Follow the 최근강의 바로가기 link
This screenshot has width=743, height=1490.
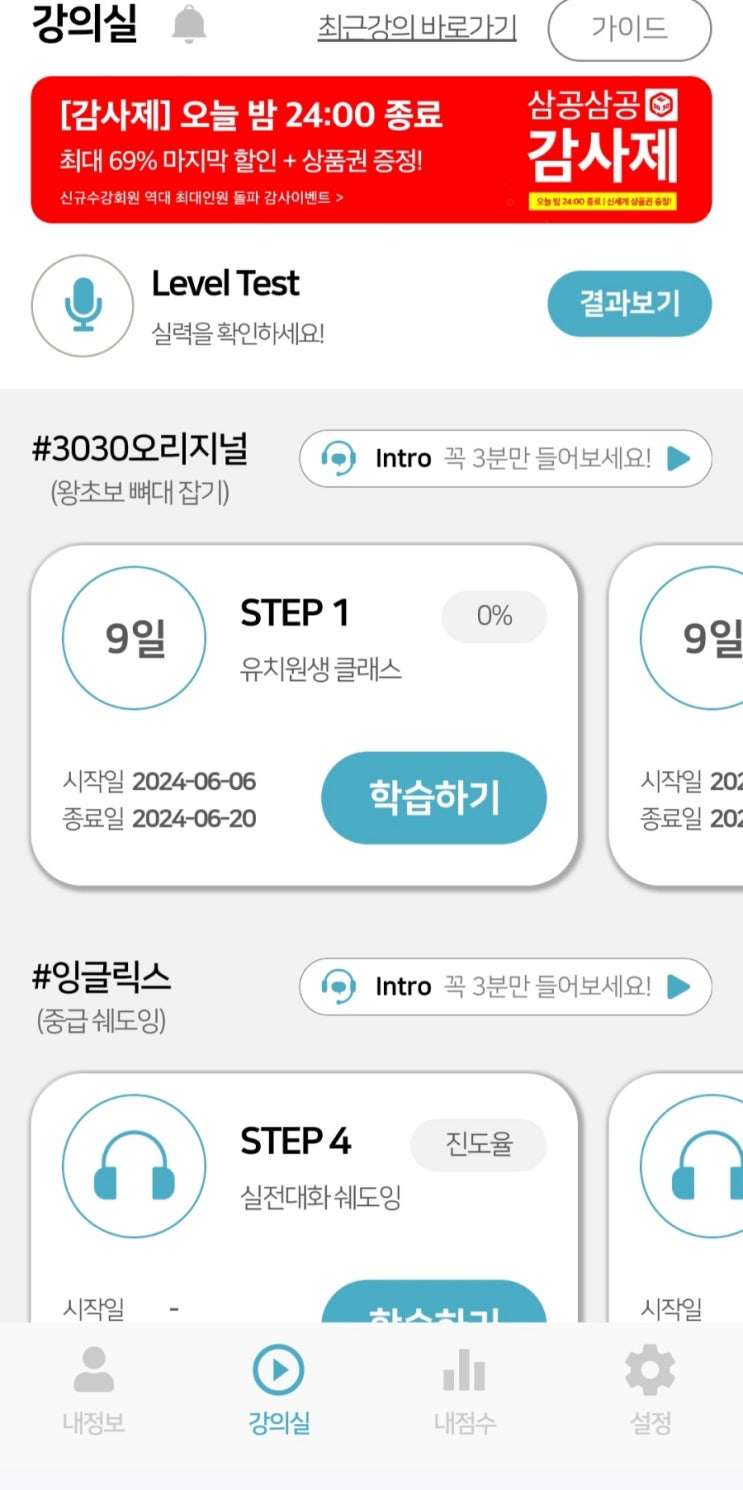pyautogui.click(x=417, y=27)
